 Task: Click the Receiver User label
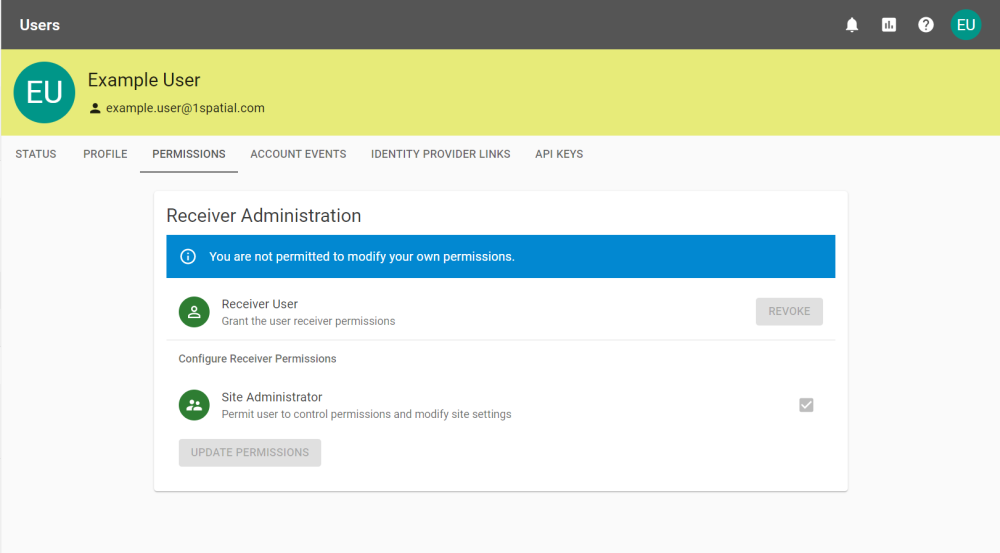click(x=260, y=304)
